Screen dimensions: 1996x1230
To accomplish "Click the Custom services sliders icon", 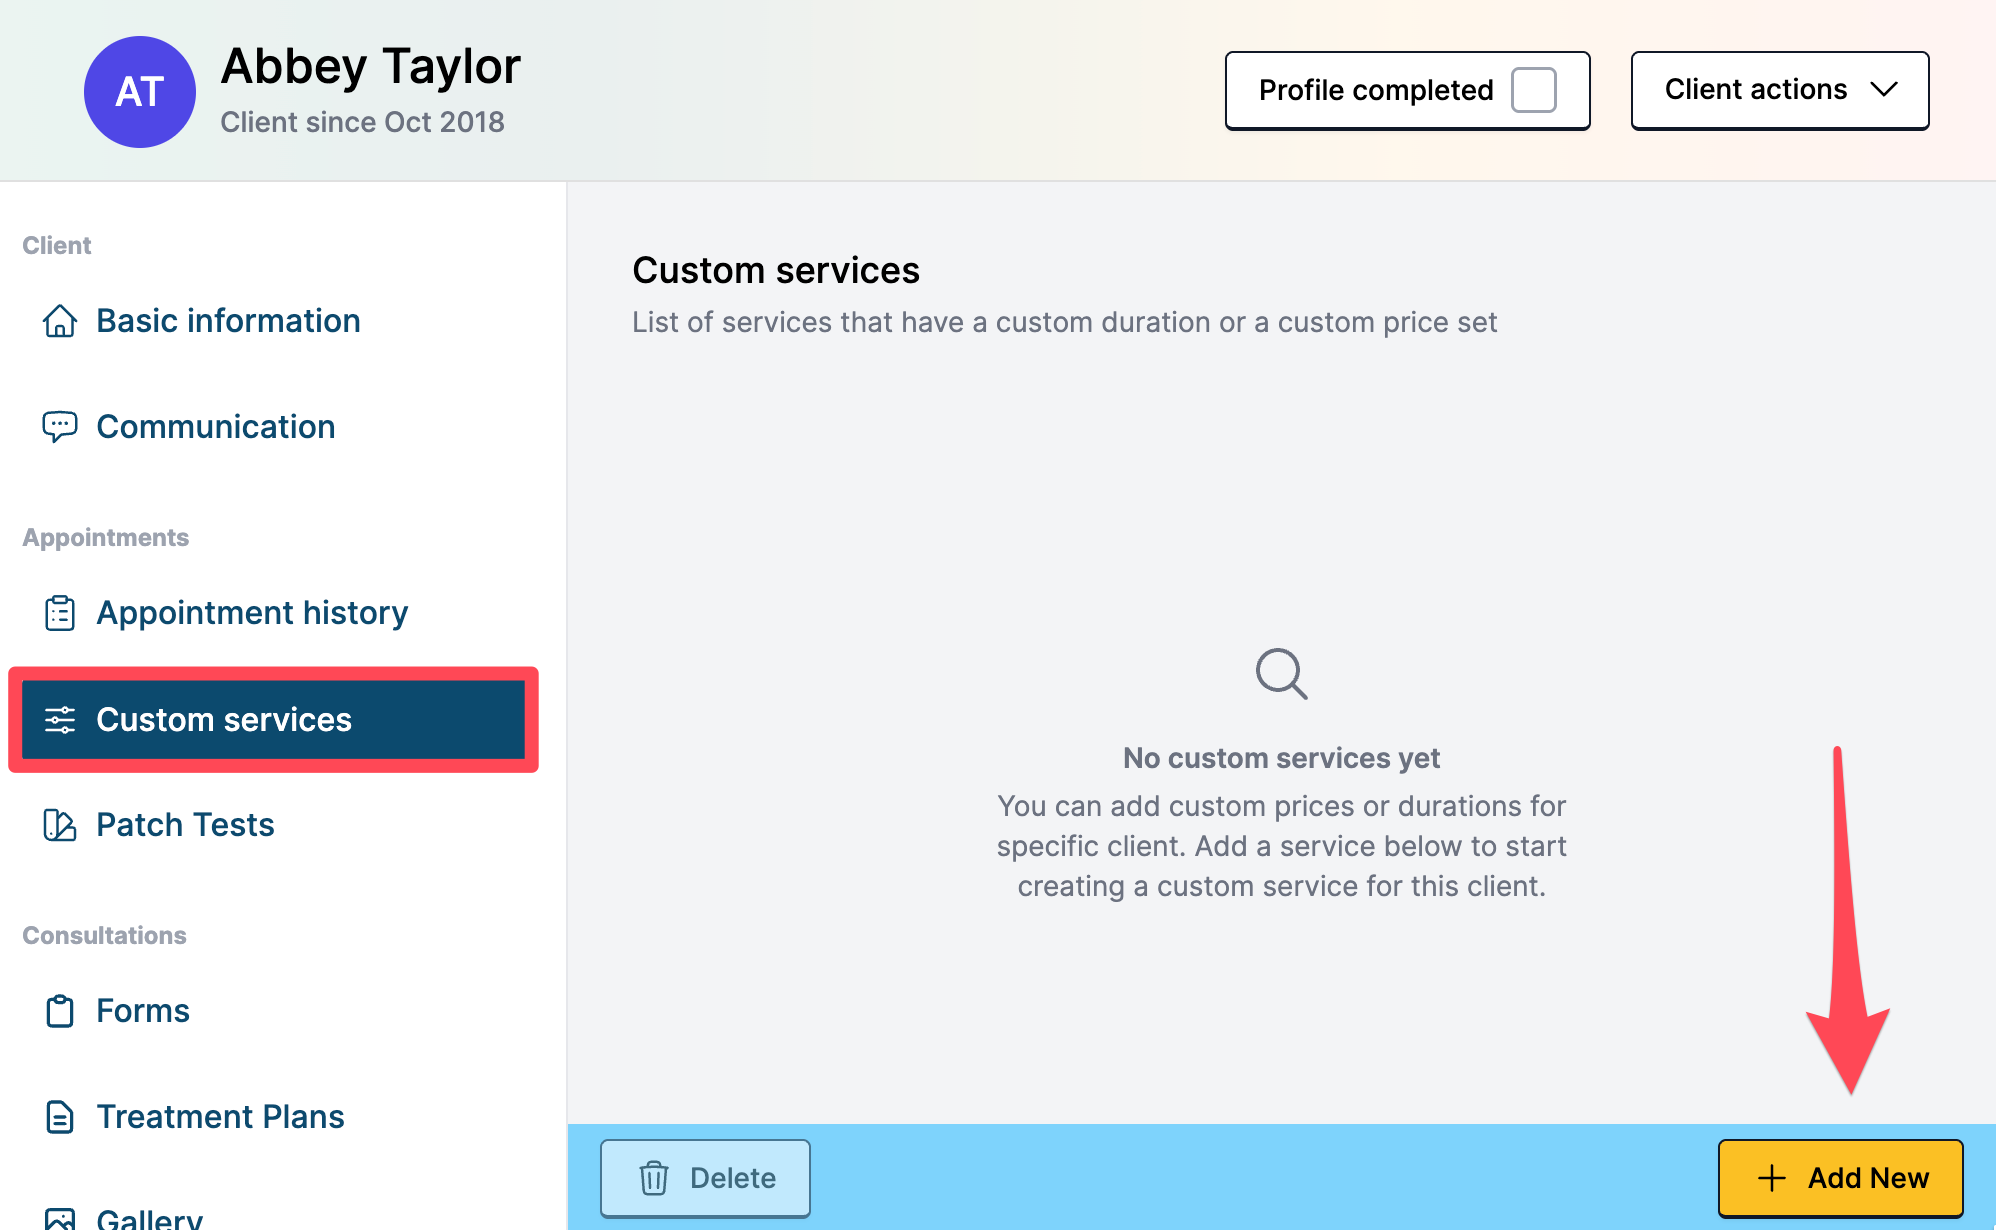I will tap(60, 720).
